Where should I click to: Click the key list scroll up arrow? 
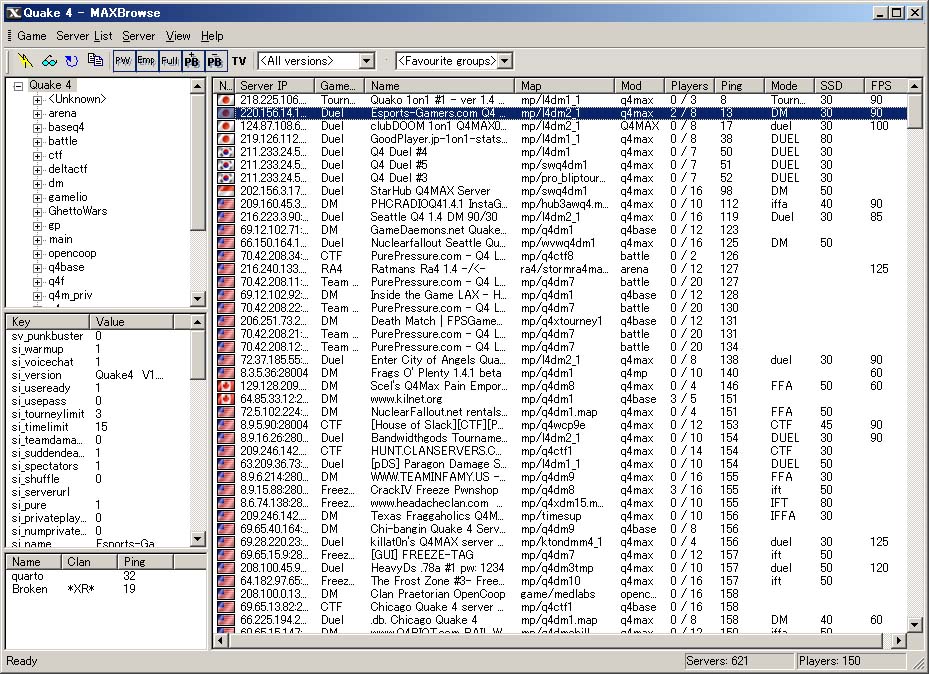pos(198,322)
